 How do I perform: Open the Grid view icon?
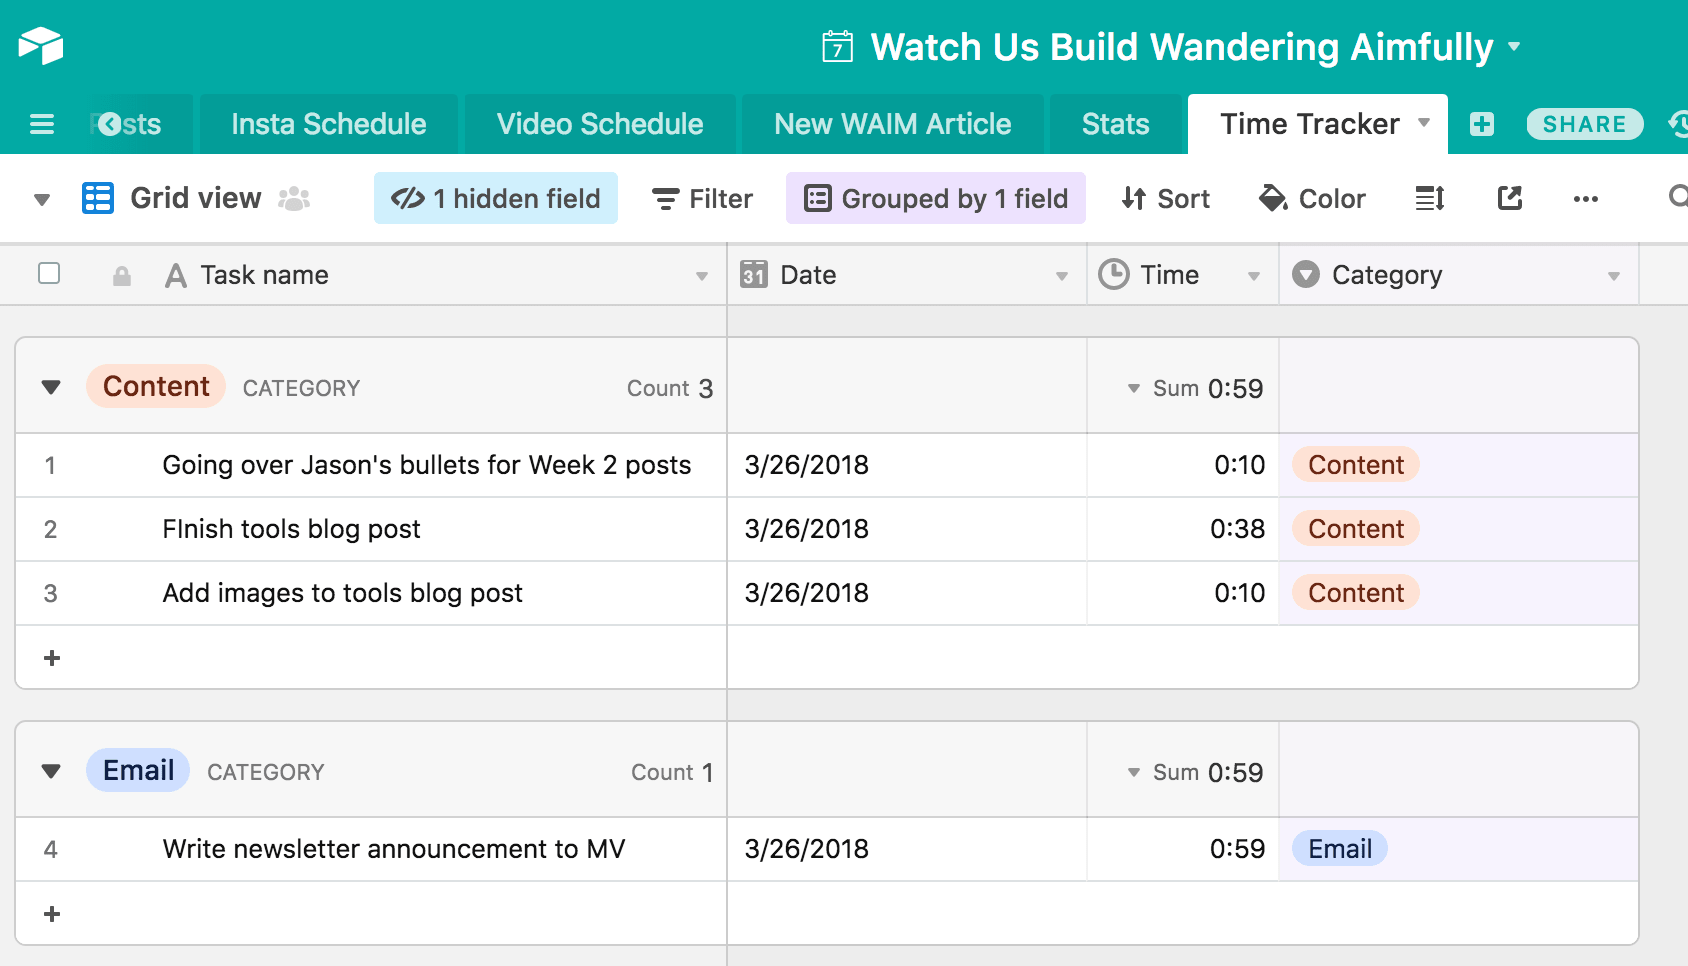tap(97, 198)
